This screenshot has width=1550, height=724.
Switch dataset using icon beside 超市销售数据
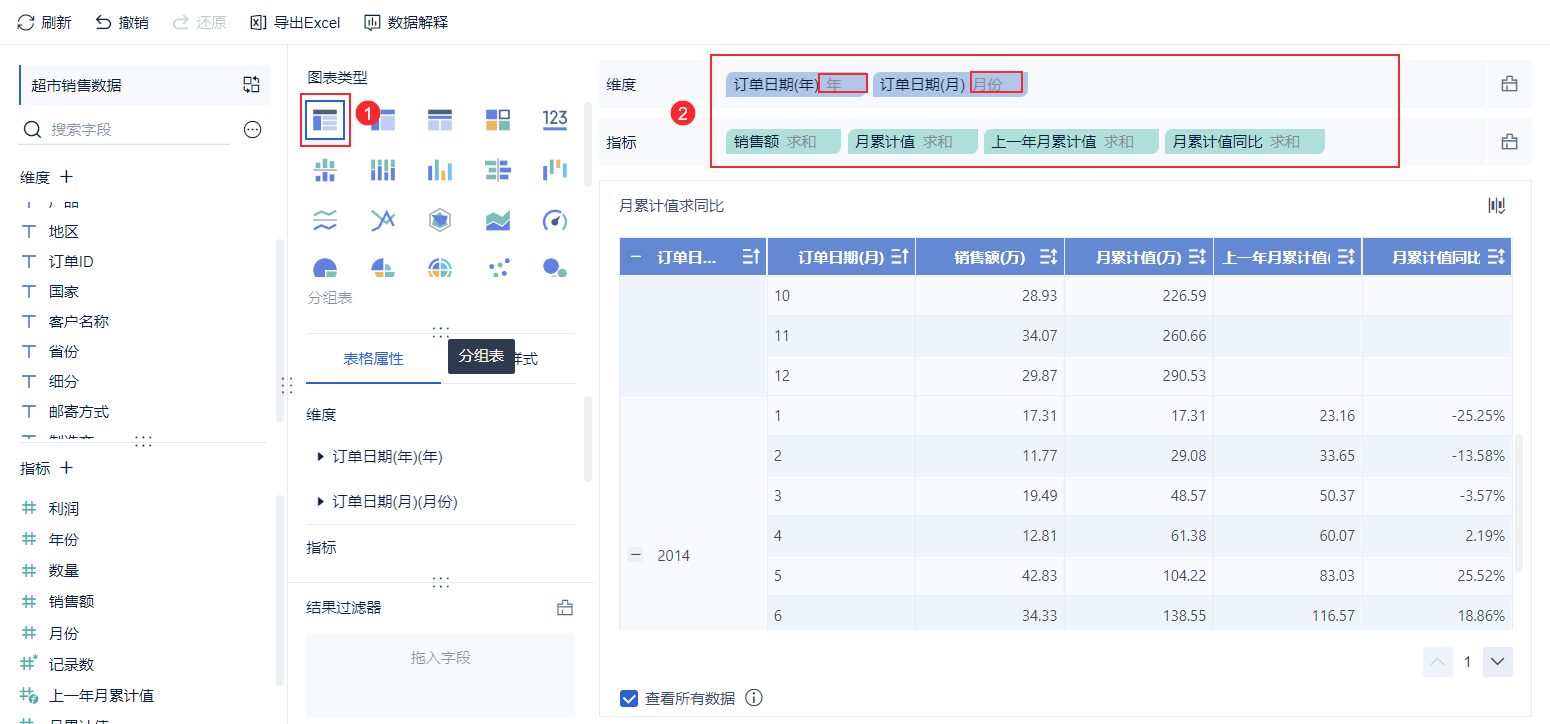pos(251,85)
